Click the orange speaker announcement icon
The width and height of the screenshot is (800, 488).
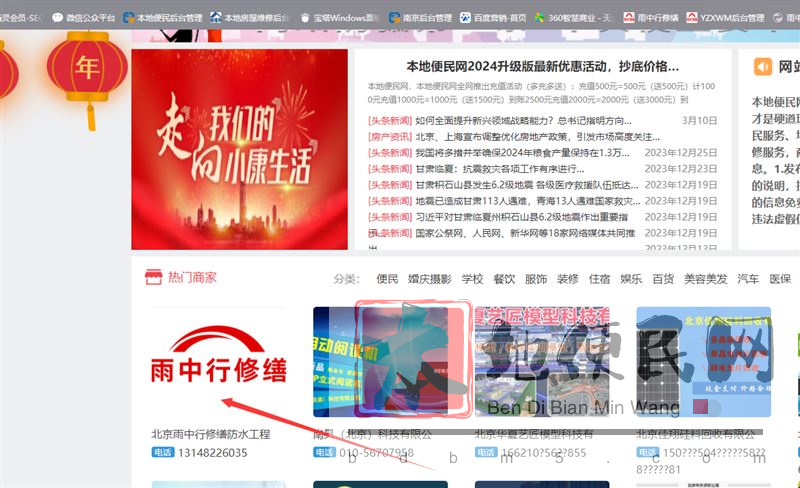pyautogui.click(x=763, y=66)
